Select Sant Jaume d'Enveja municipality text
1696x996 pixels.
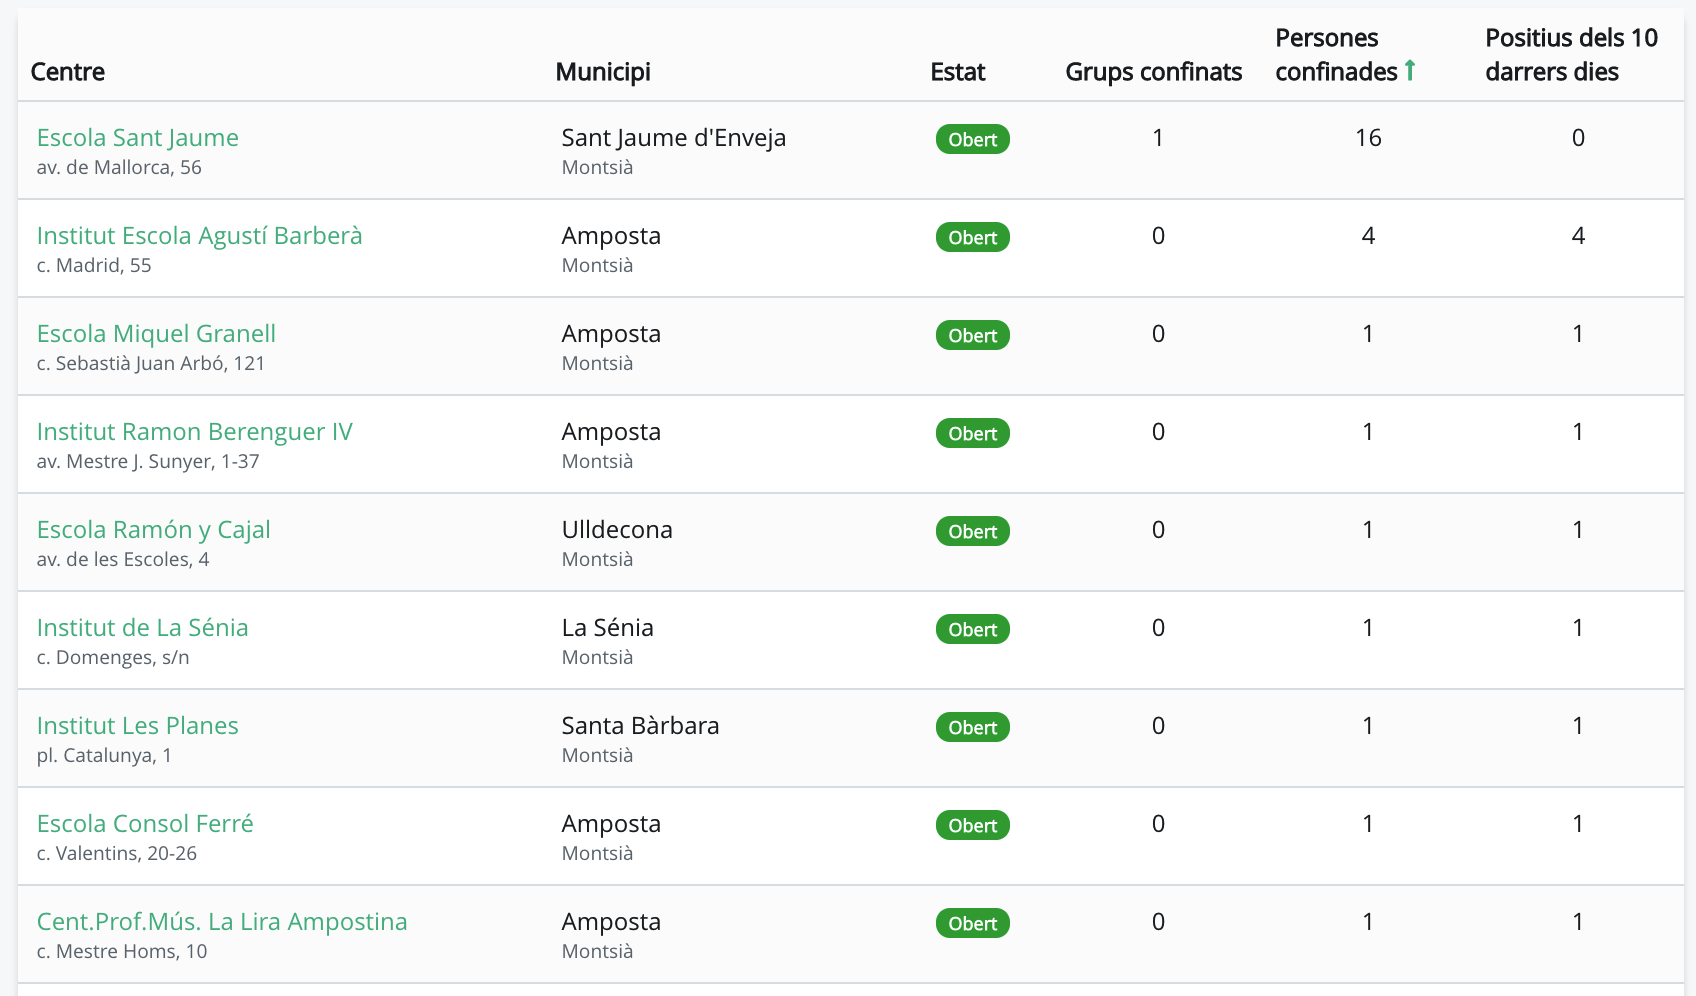tap(674, 138)
